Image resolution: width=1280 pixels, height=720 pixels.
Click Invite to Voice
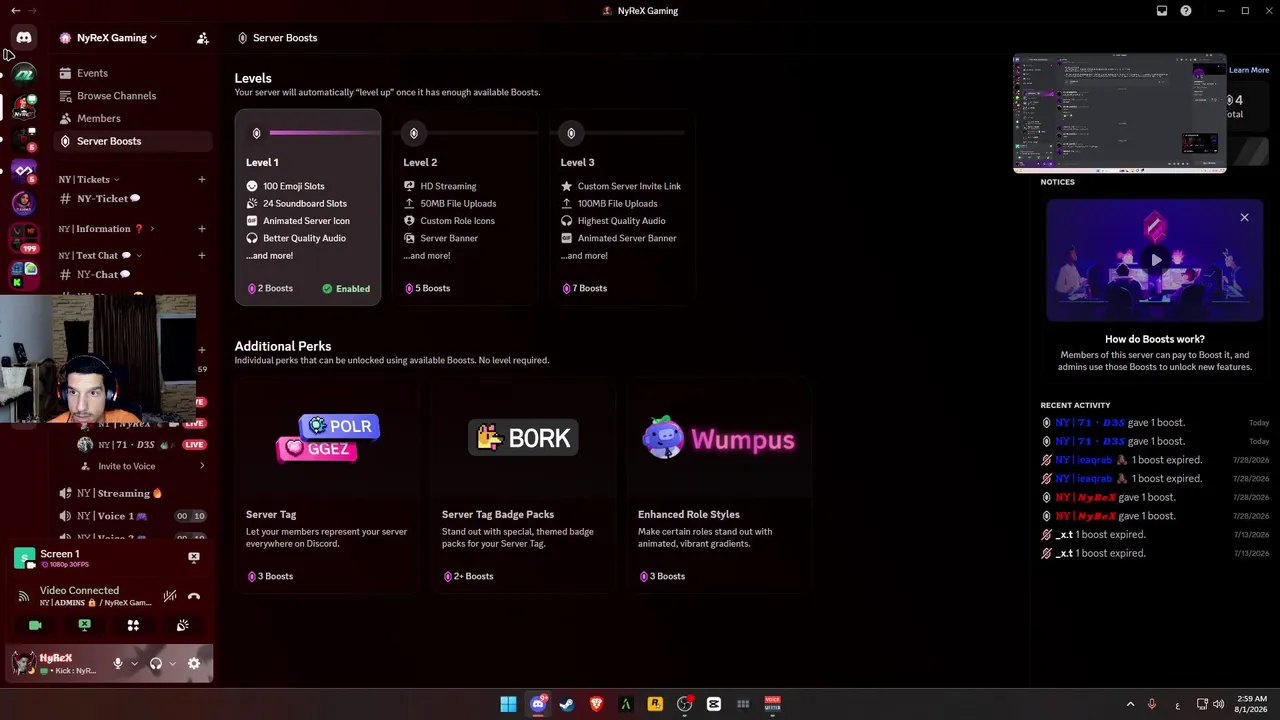point(127,466)
